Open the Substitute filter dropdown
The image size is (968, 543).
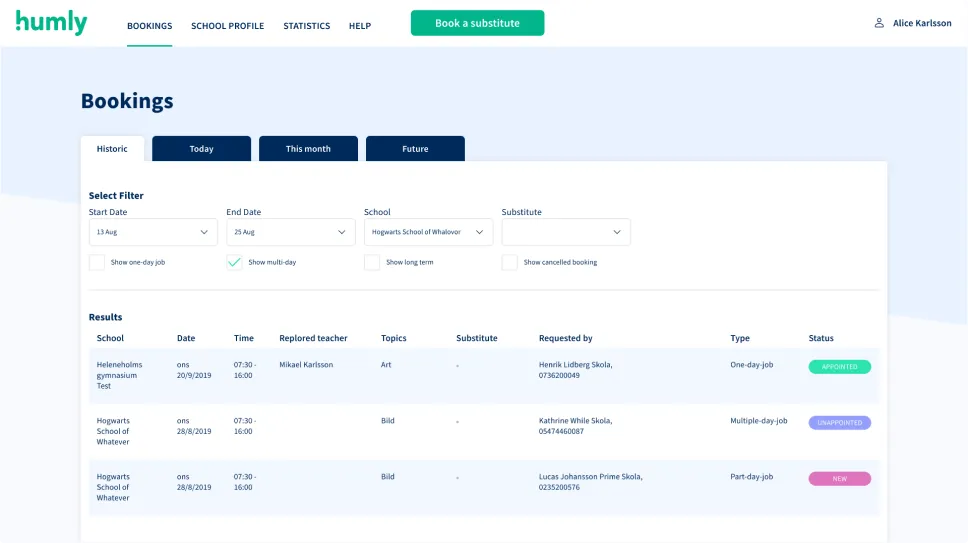566,232
